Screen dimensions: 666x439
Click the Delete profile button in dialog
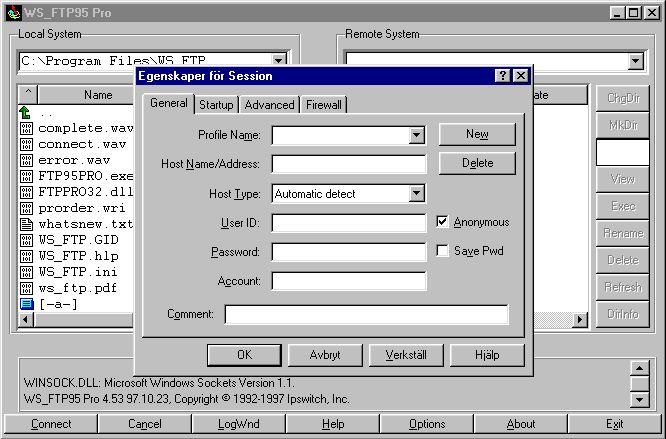[477, 163]
